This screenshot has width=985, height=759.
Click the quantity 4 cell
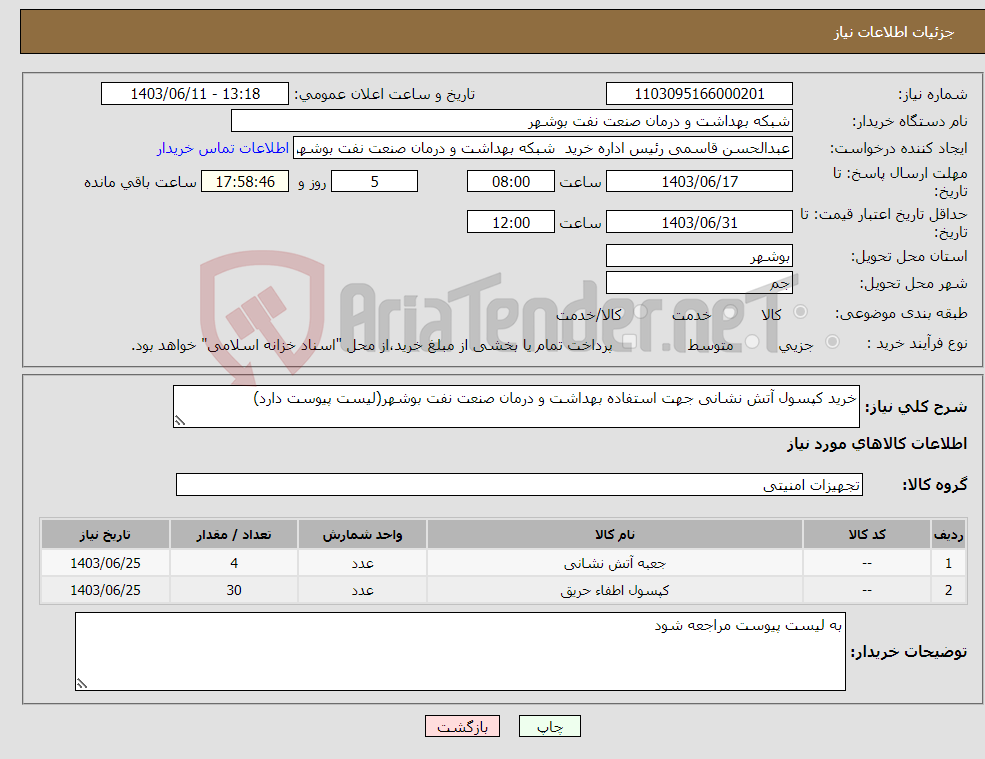point(234,564)
